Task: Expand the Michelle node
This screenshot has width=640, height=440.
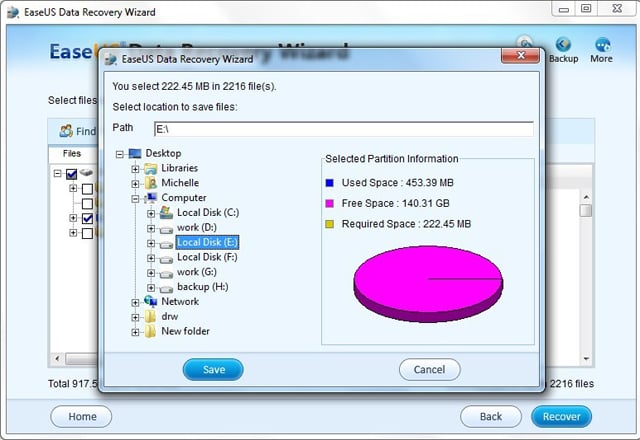Action: point(135,184)
